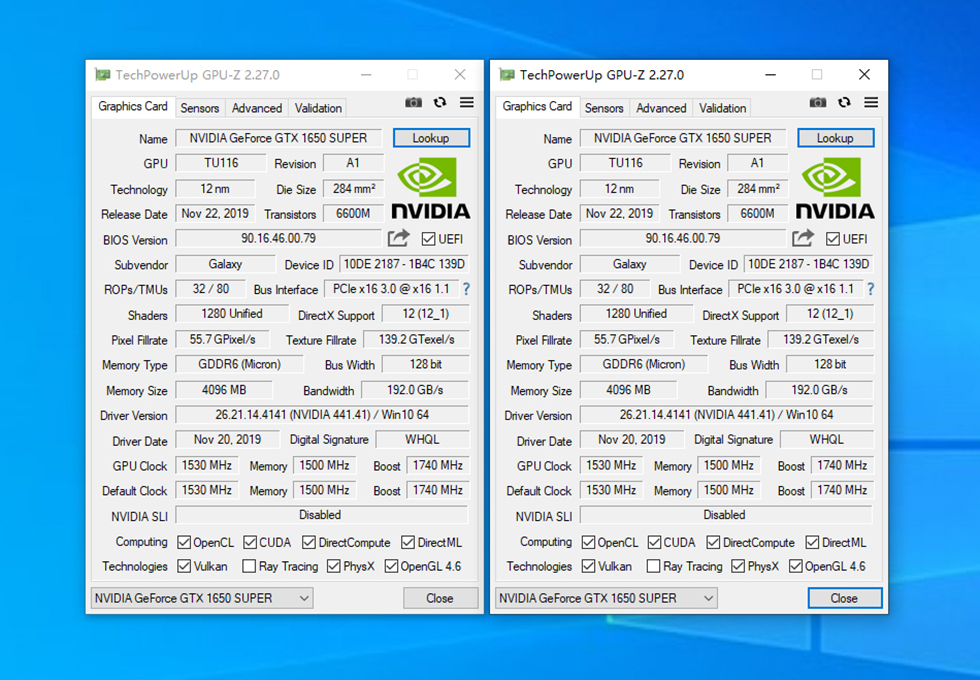980x680 pixels.
Task: Click Boost 1740 MHz in right GPU Clock row
Action: [842, 465]
